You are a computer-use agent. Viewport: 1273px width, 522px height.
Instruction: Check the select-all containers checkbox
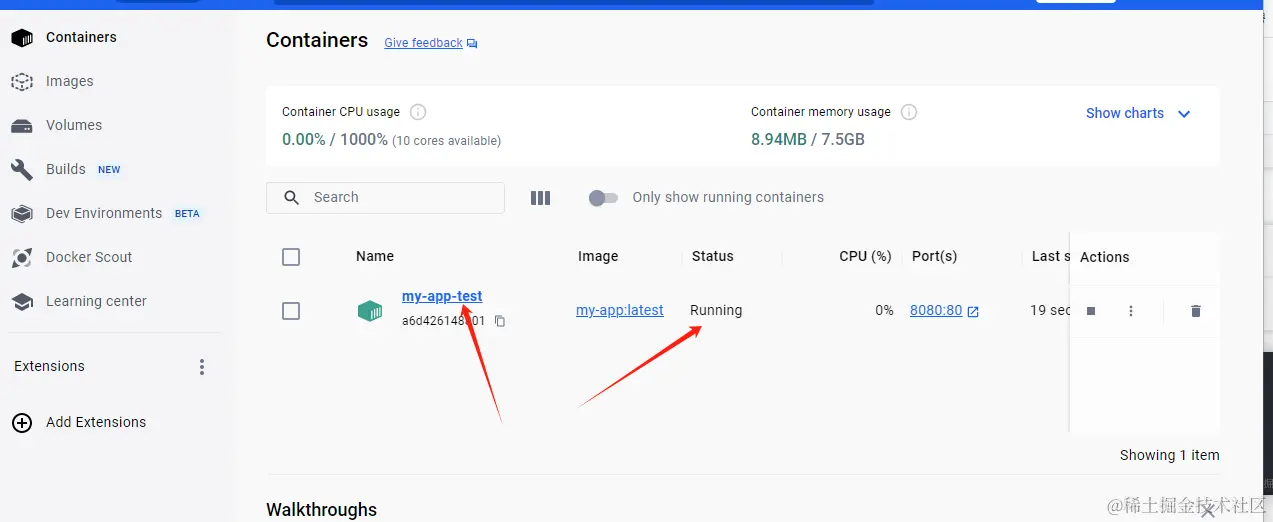pos(291,257)
